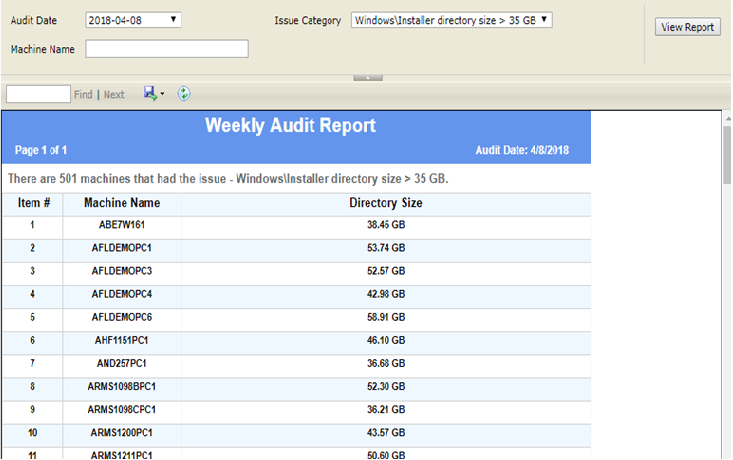Select machine name AND257PC1
This screenshot has height=460, width=733.
click(x=122, y=363)
